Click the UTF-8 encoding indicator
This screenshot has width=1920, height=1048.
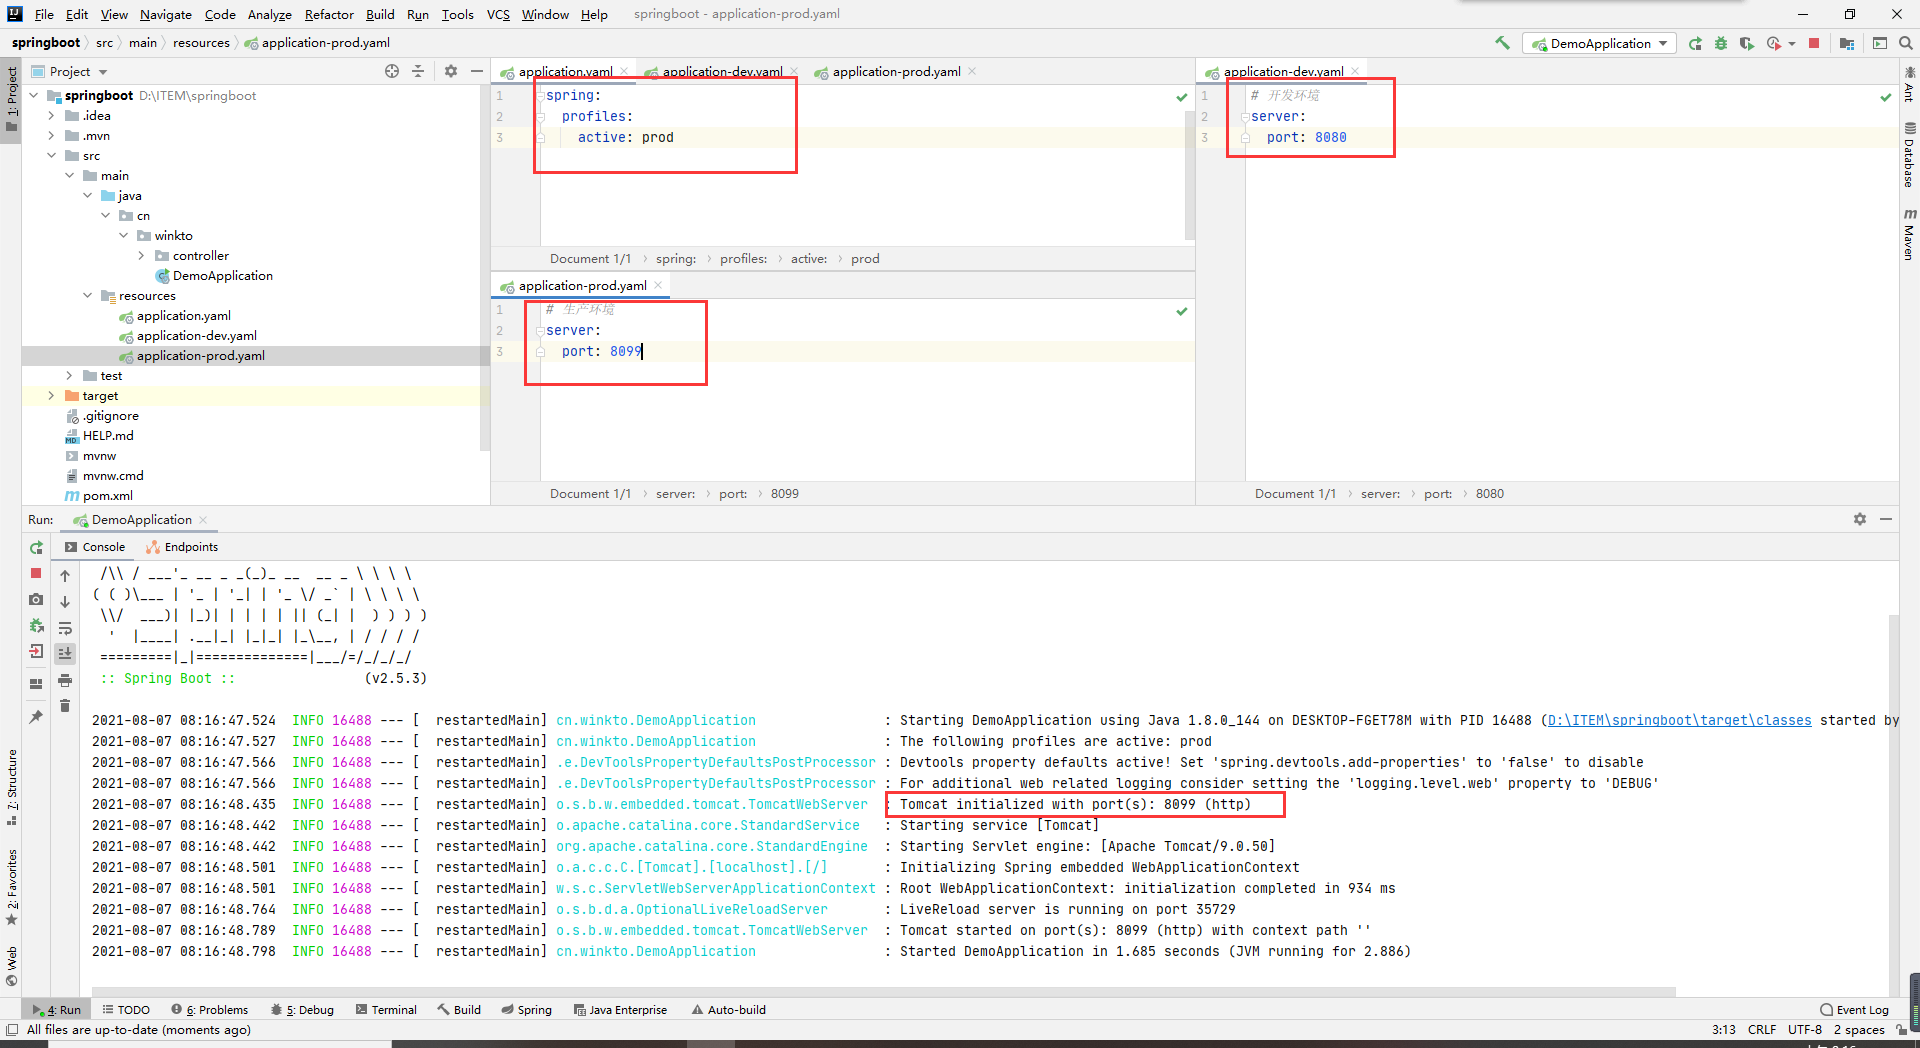click(1805, 1030)
